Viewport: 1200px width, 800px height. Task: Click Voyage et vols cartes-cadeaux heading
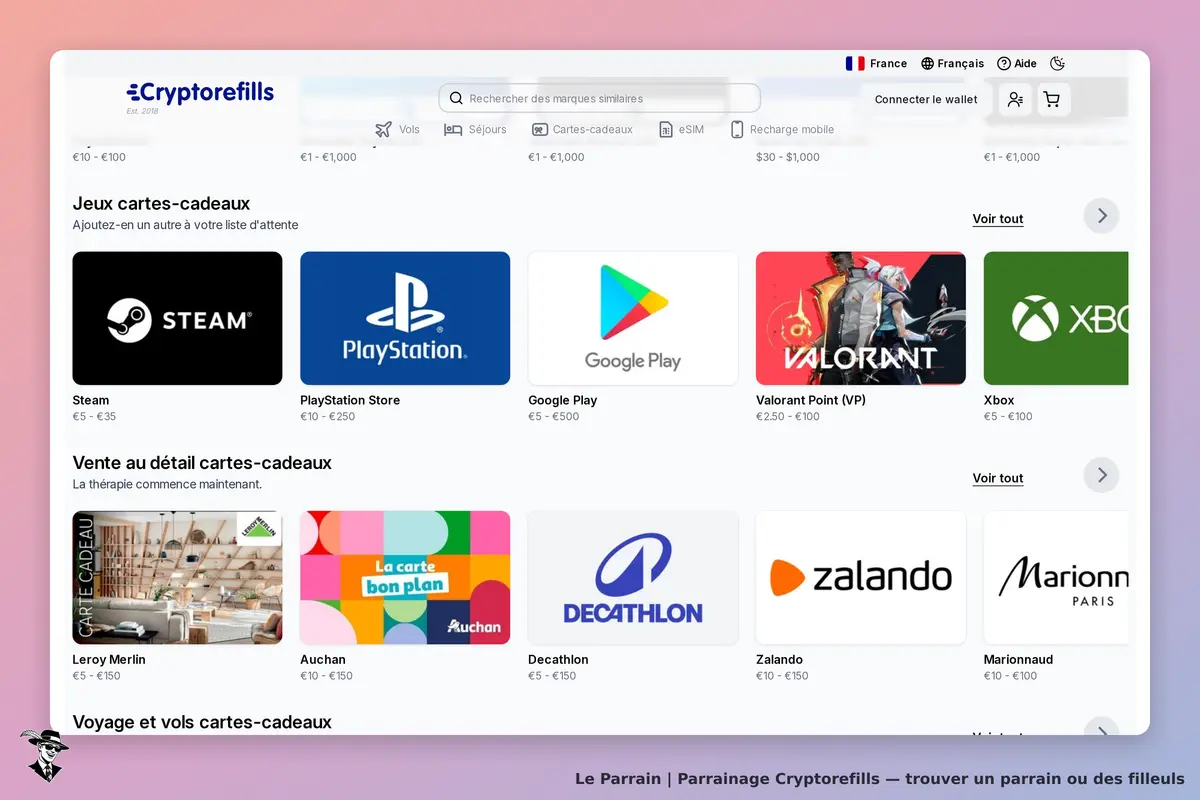(202, 722)
